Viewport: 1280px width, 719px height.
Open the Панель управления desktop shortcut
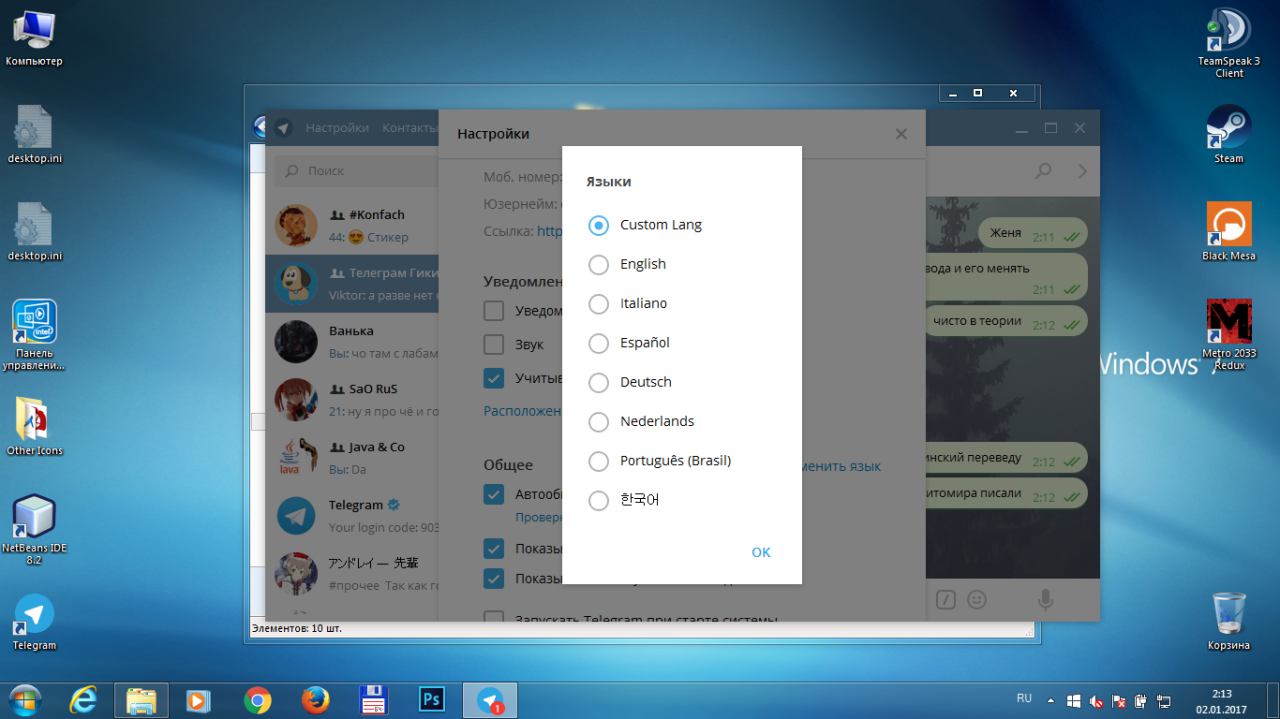pos(34,335)
